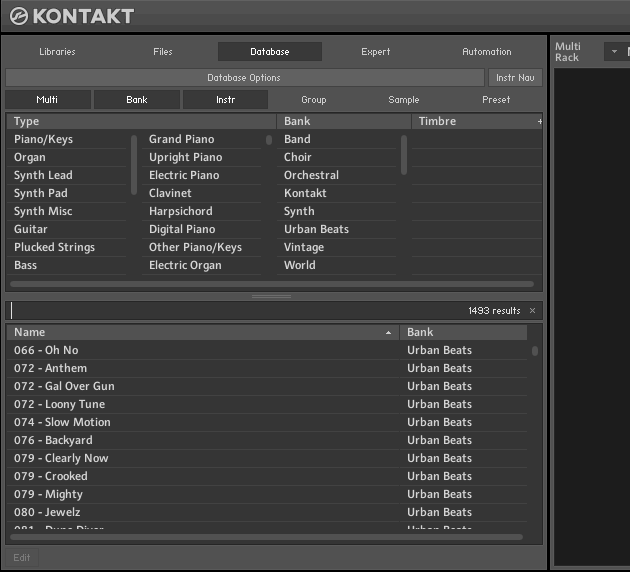Screen dimensions: 630x572
Task: Click the Bank attribute column header
Action: pos(344,121)
